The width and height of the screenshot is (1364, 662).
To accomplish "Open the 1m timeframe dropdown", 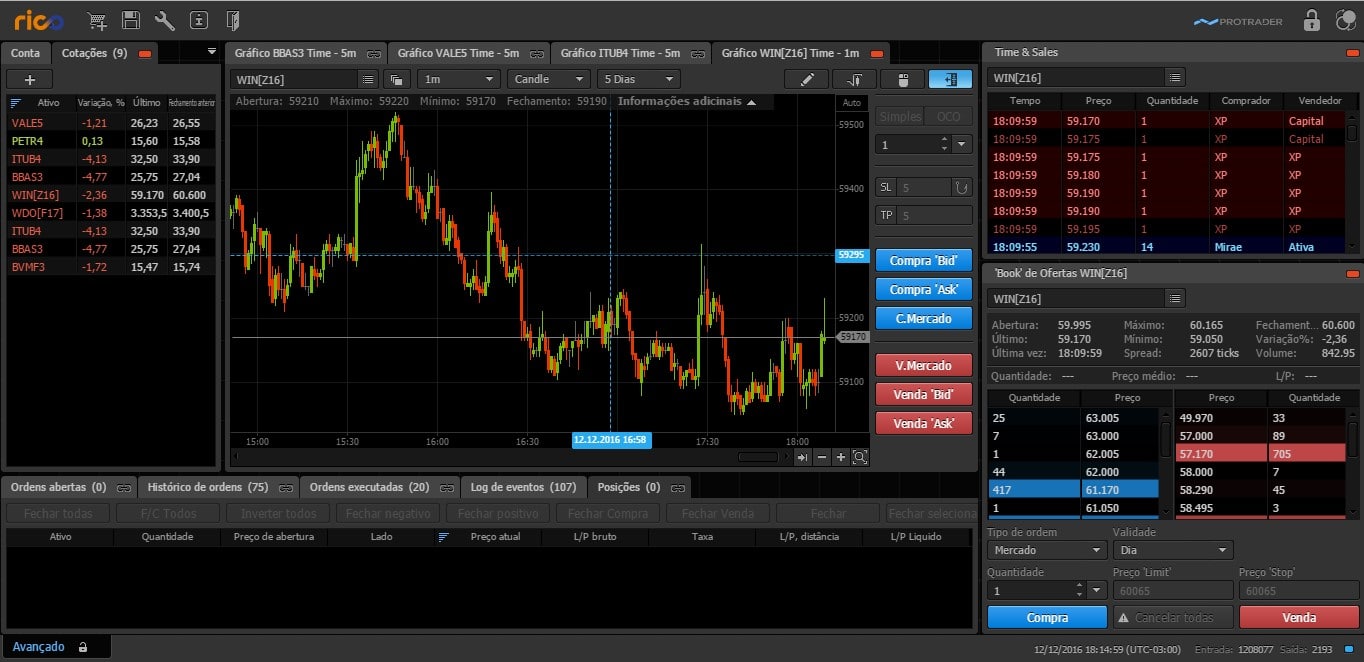I will tap(459, 79).
